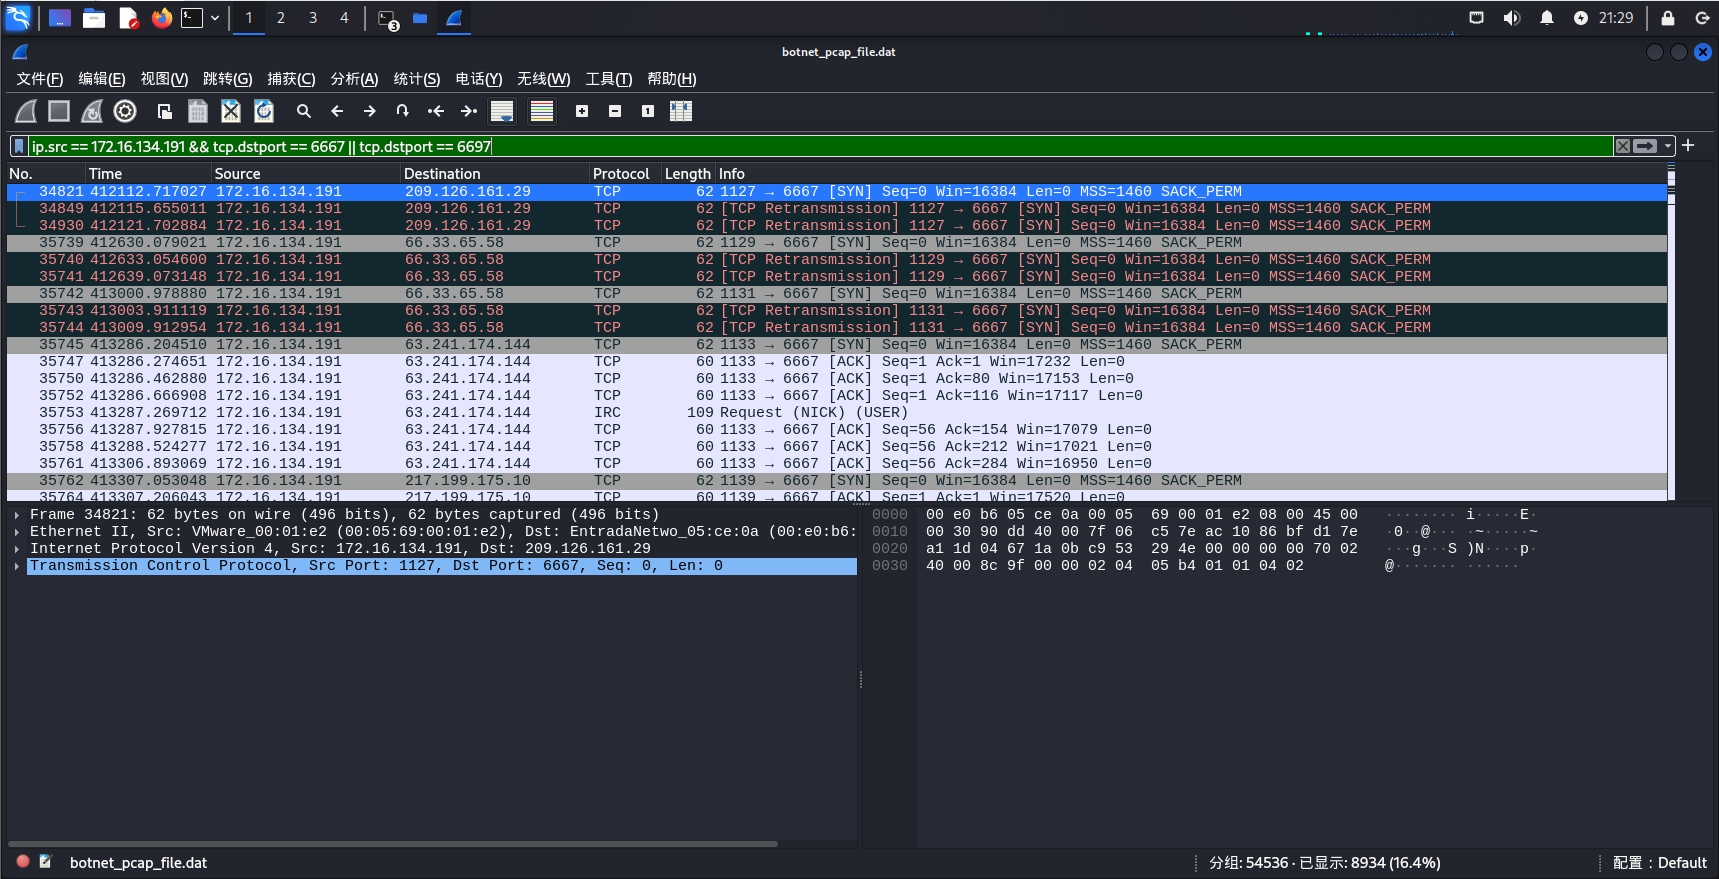Open capture file properties icon in status bar
Viewport: 1719px width, 879px height.
[45, 861]
